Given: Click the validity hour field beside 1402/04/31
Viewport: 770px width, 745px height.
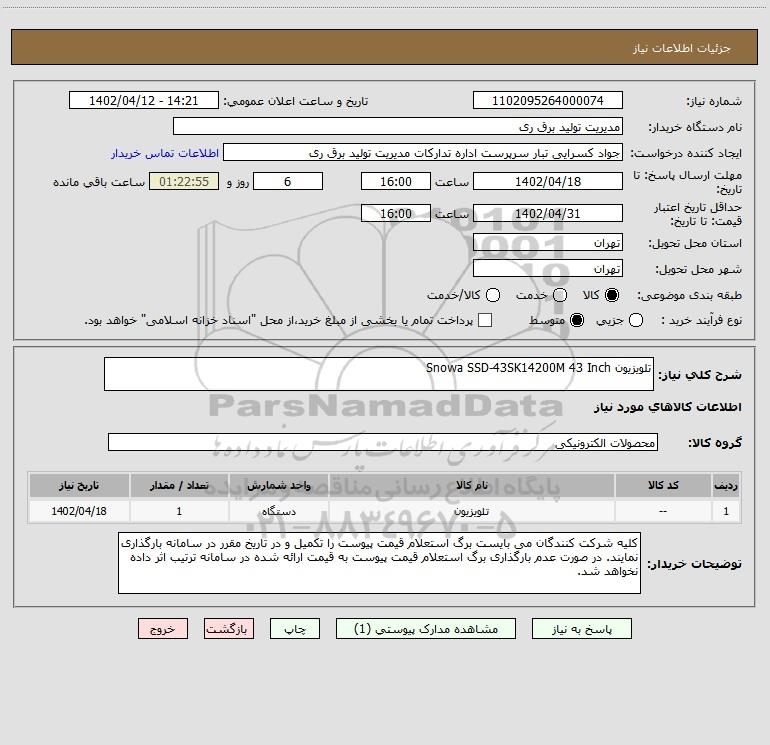Looking at the screenshot, I should click(x=396, y=213).
